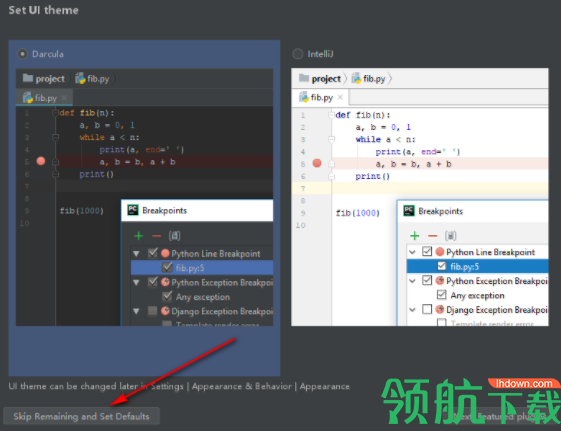Click the PyCharm PC icon in dark Breakpoints title
561x431 pixels.
pyautogui.click(x=133, y=210)
